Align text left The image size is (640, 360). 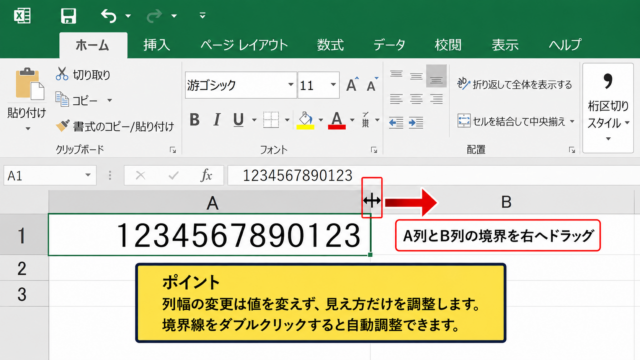tap(396, 99)
